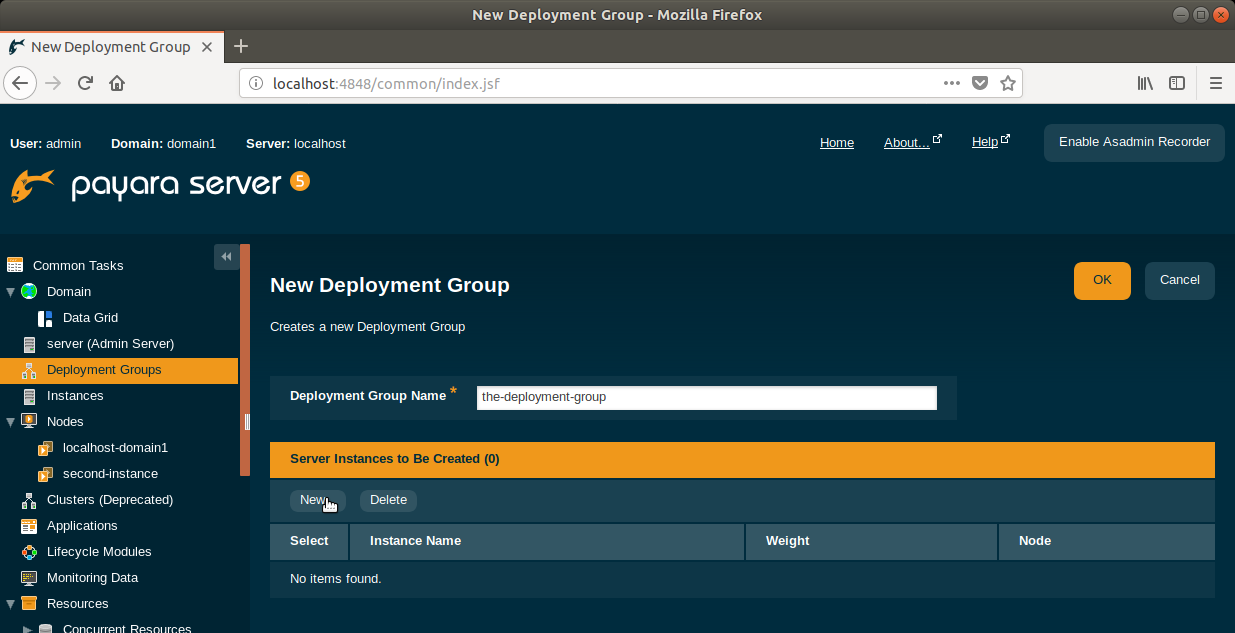Click the second-instance node icon
1235x633 pixels.
coord(45,474)
